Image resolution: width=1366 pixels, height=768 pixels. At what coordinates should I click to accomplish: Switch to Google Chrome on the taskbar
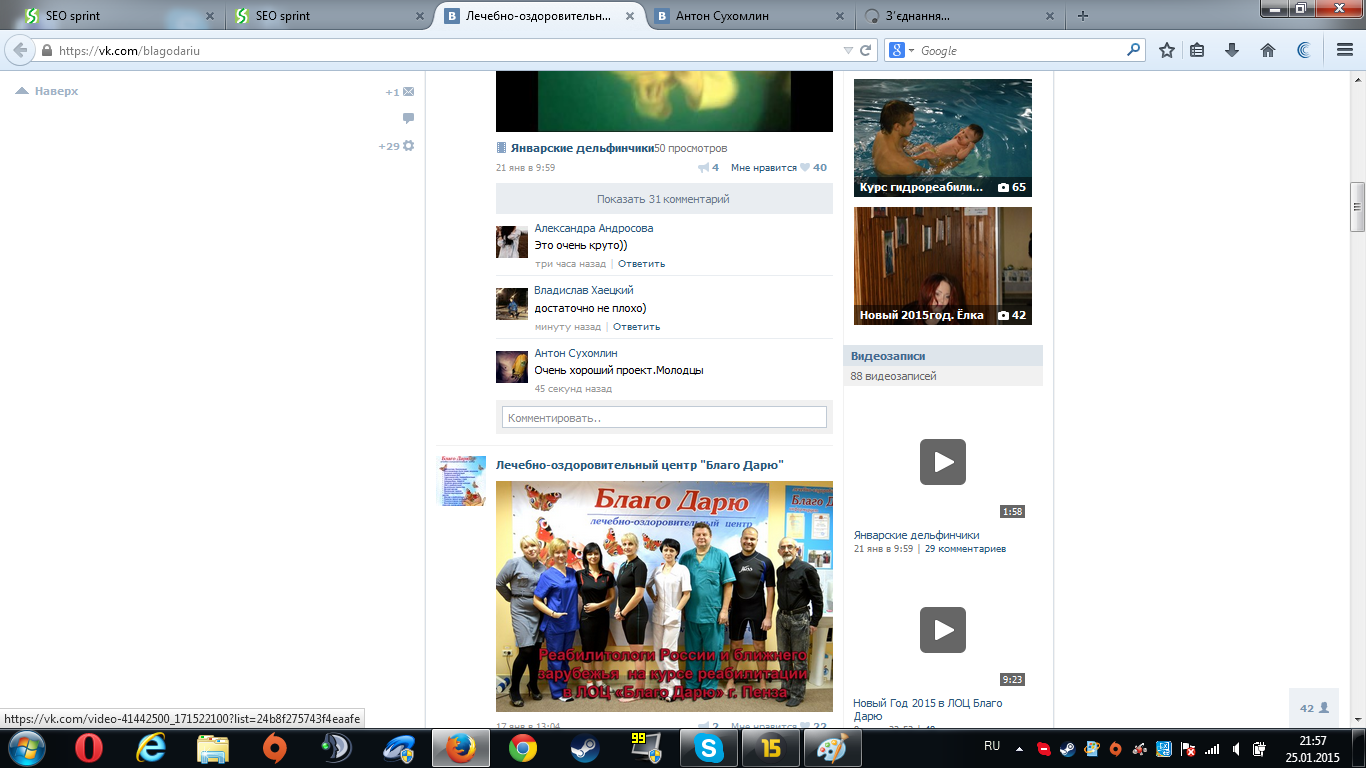pyautogui.click(x=522, y=748)
